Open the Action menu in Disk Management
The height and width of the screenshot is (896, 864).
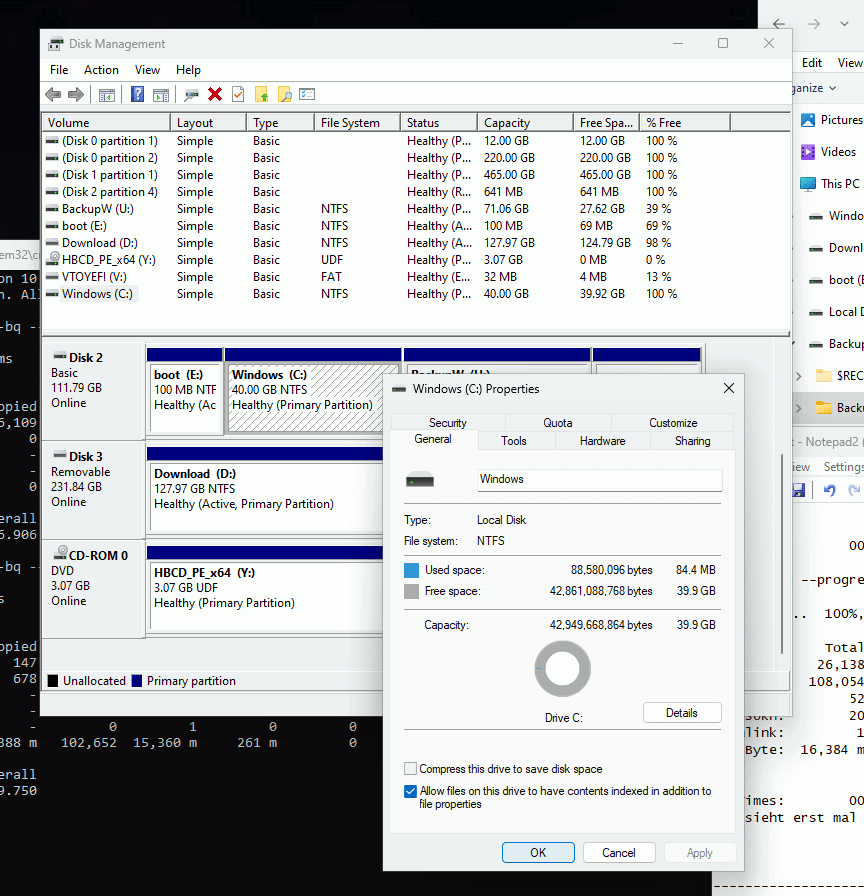tap(101, 70)
